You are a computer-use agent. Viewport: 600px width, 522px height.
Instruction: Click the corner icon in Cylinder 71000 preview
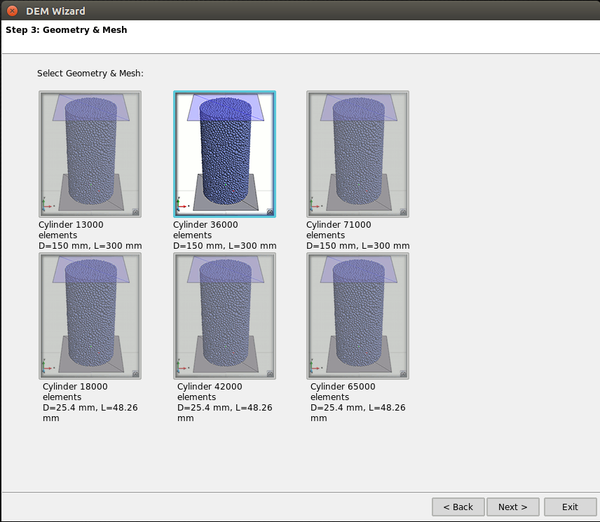[403, 211]
